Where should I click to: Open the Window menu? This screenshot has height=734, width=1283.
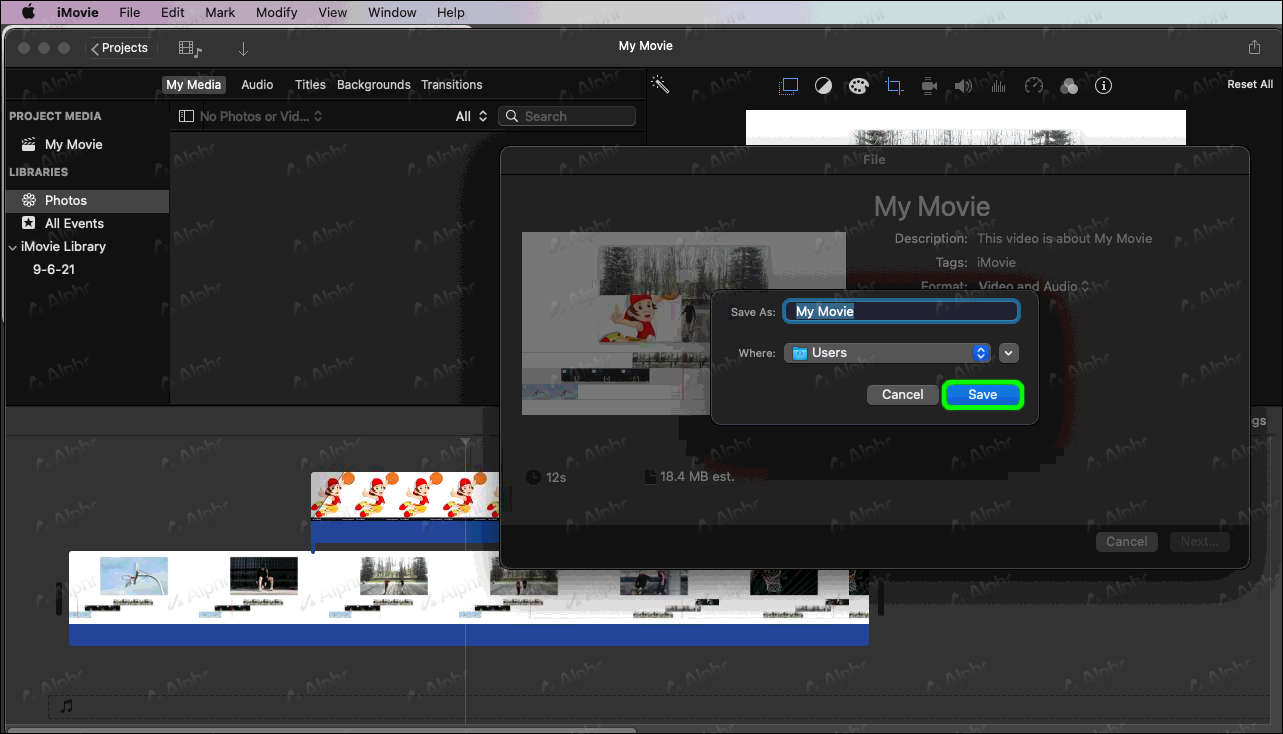tap(391, 12)
